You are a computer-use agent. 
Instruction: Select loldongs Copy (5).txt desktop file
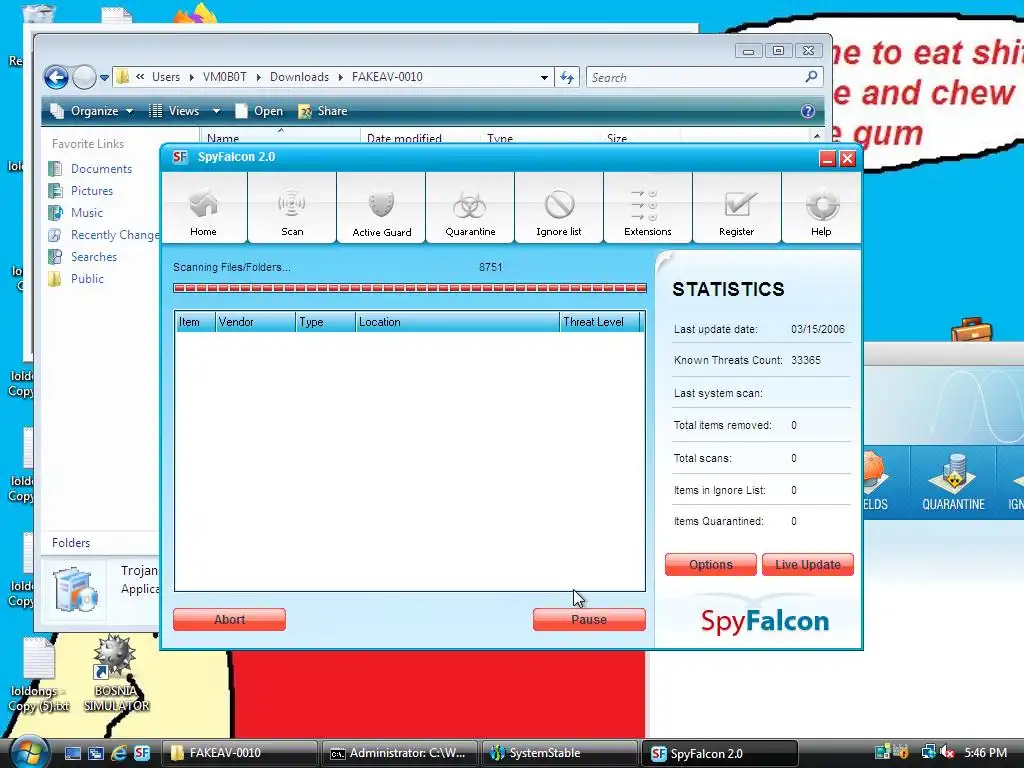coord(39,675)
